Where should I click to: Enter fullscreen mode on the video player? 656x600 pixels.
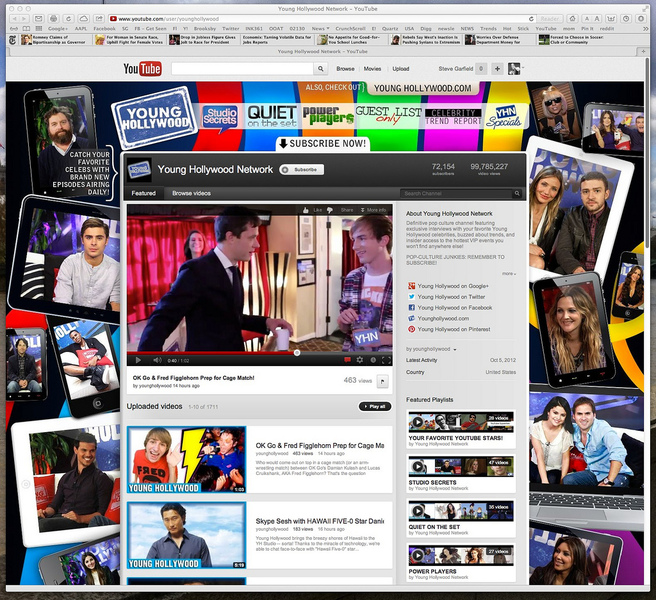pos(385,360)
